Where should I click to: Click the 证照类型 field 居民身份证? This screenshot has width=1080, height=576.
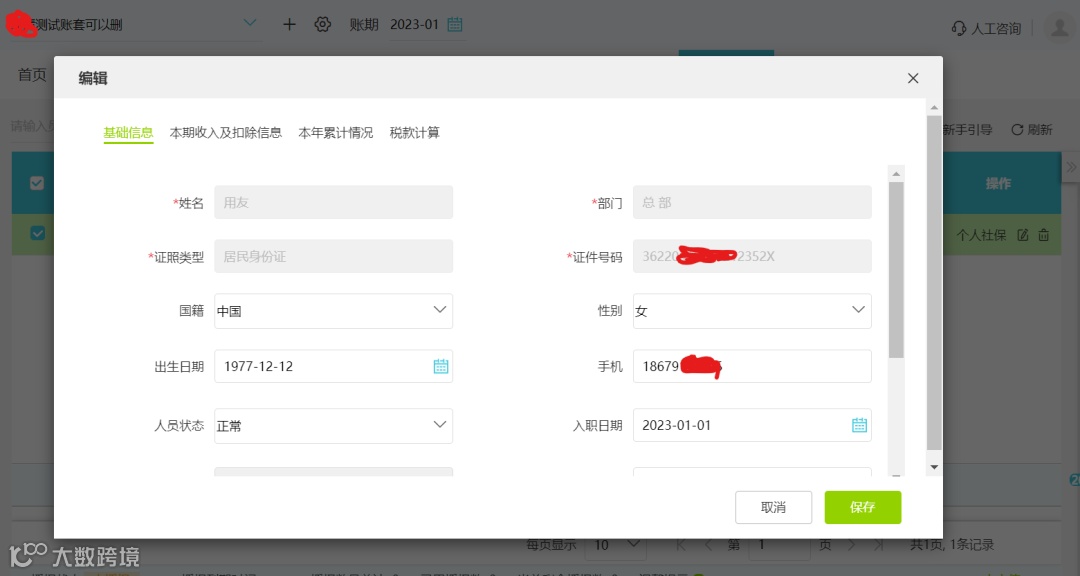333,256
